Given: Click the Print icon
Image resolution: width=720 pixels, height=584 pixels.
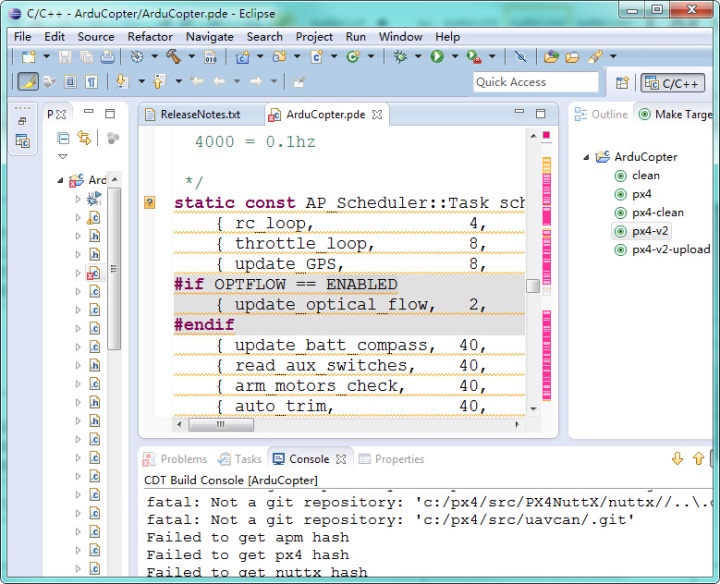Looking at the screenshot, I should tap(107, 56).
